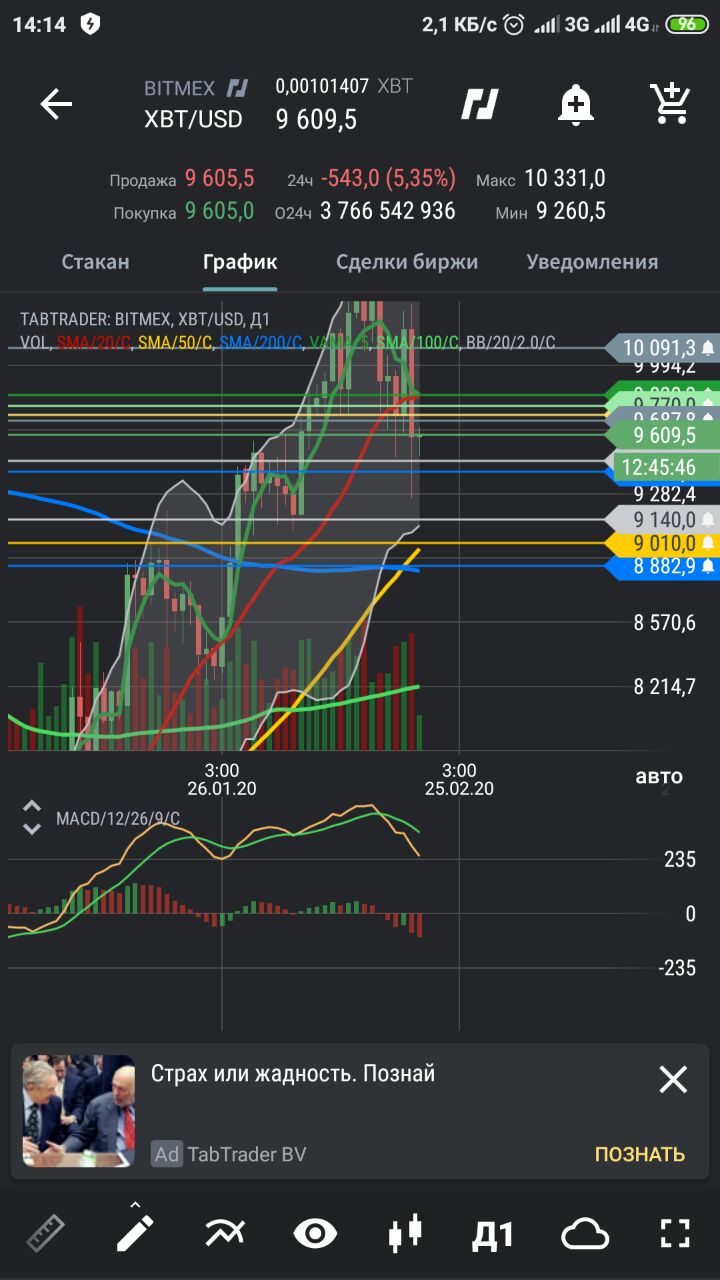Select the yellow 9 010,0 alert label
720x1280 pixels.
tap(662, 543)
